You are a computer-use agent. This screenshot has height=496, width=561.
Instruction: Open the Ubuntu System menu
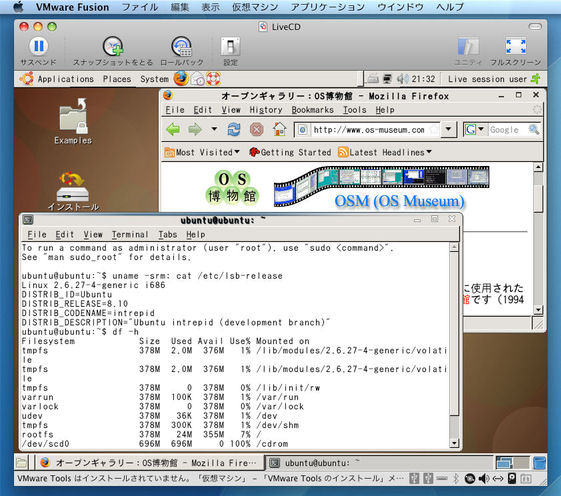(x=154, y=79)
